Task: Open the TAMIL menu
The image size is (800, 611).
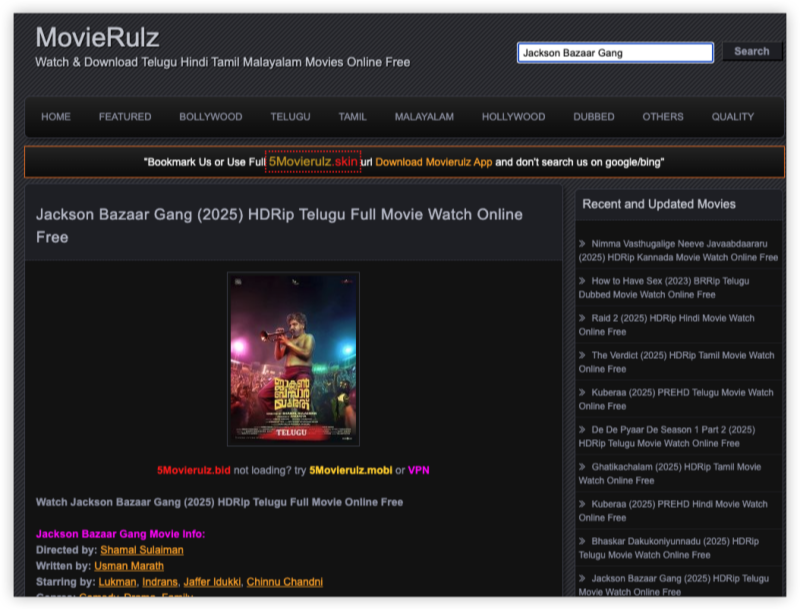Action: (353, 117)
